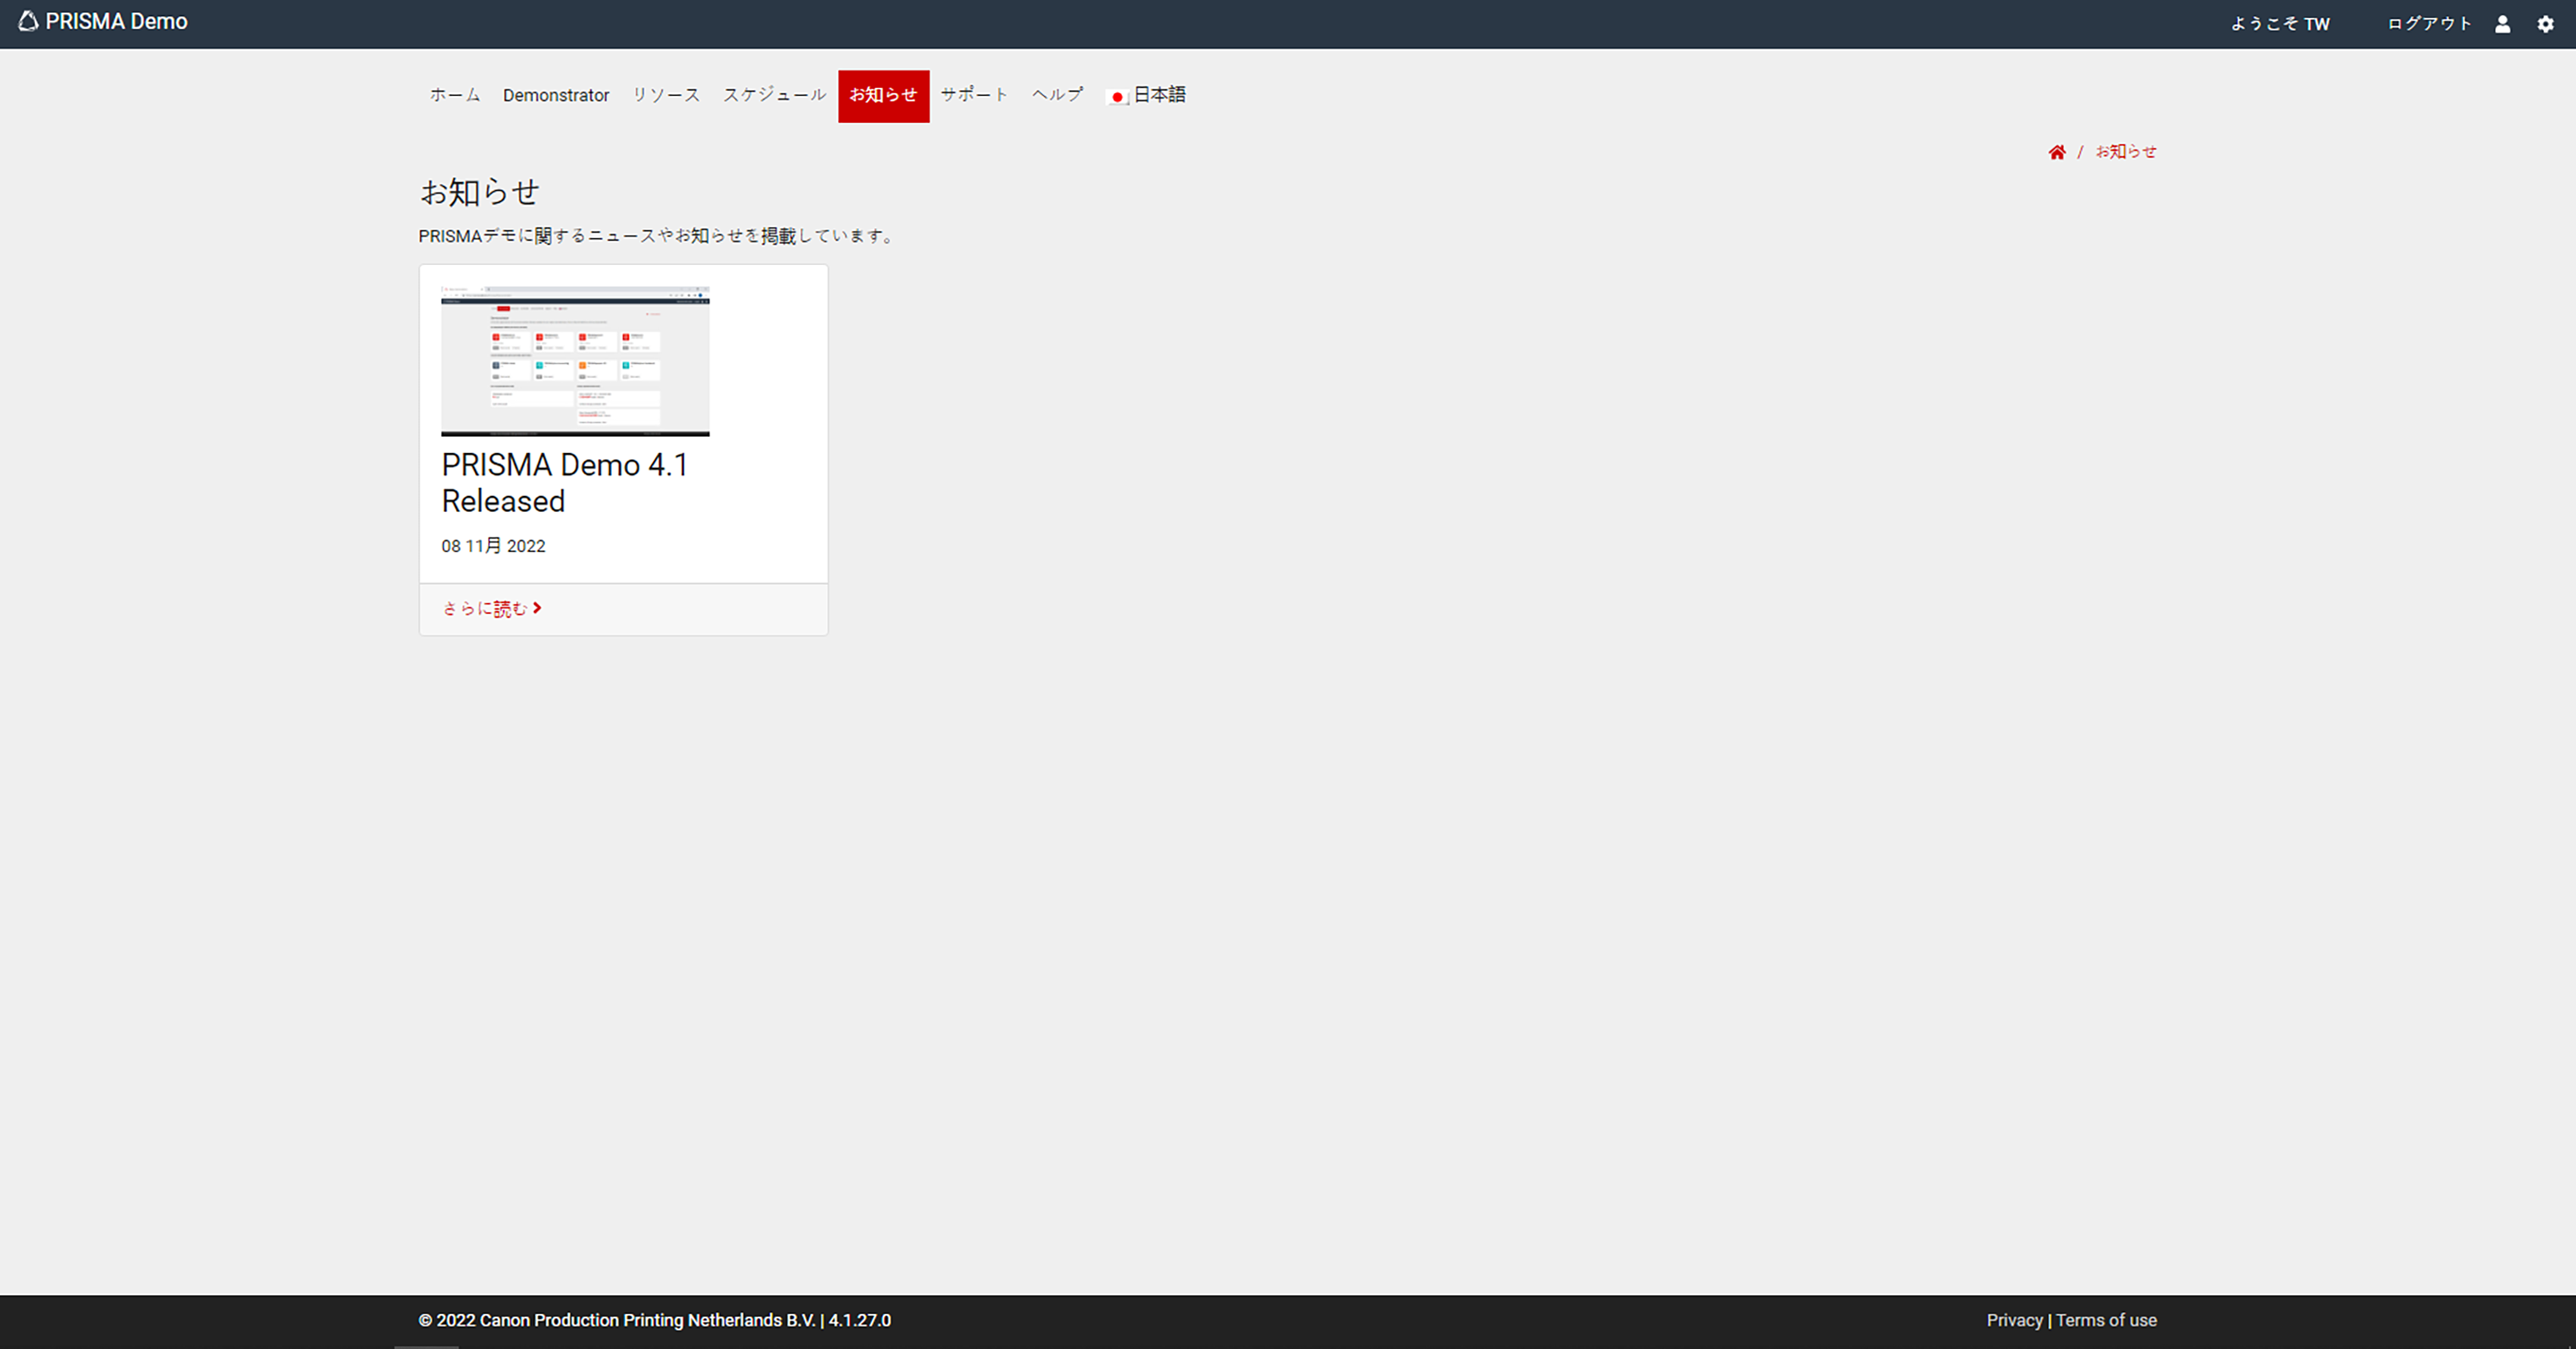Image resolution: width=2576 pixels, height=1349 pixels.
Task: Open the スケジュール menu item
Action: click(775, 95)
